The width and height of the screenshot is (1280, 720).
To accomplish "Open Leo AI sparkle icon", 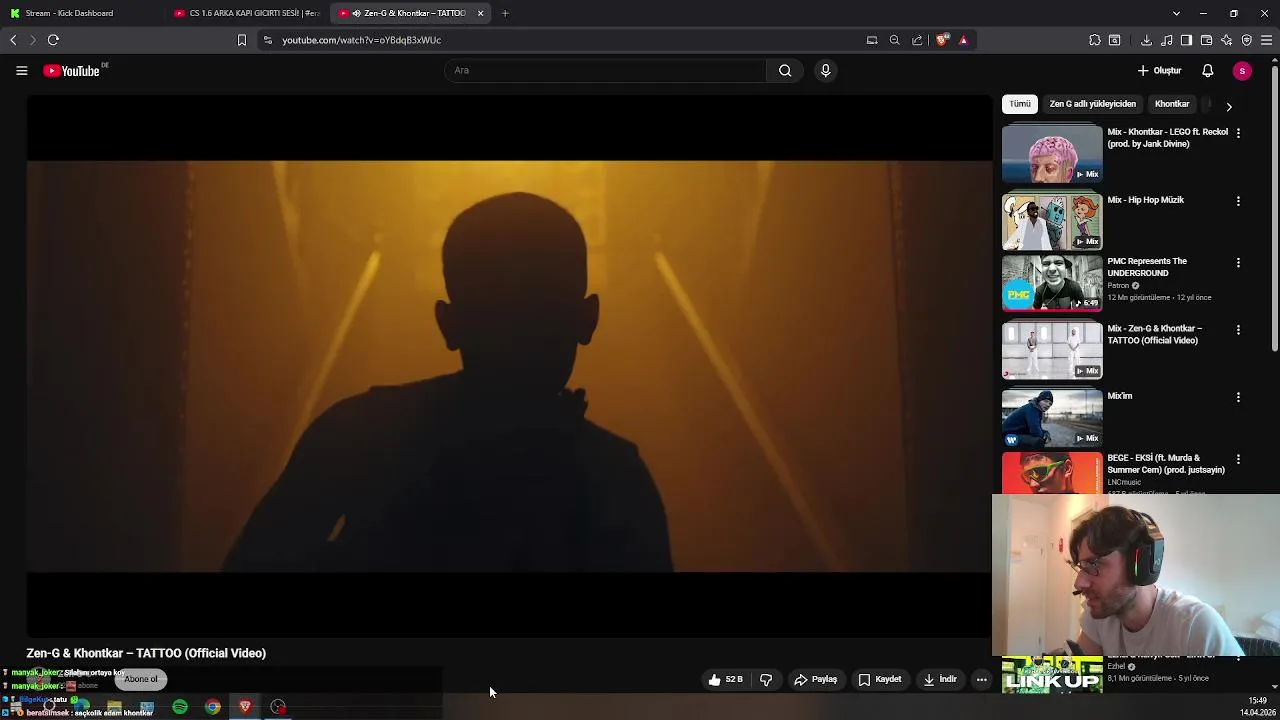I will [1226, 40].
